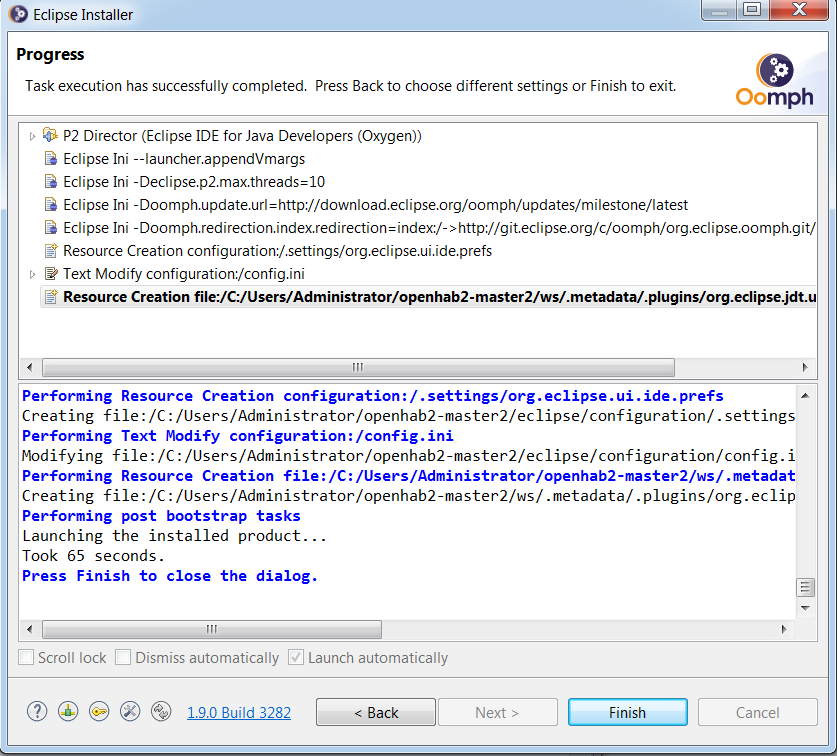Go back with the Back button
Viewport: 837px width, 756px height.
[376, 712]
